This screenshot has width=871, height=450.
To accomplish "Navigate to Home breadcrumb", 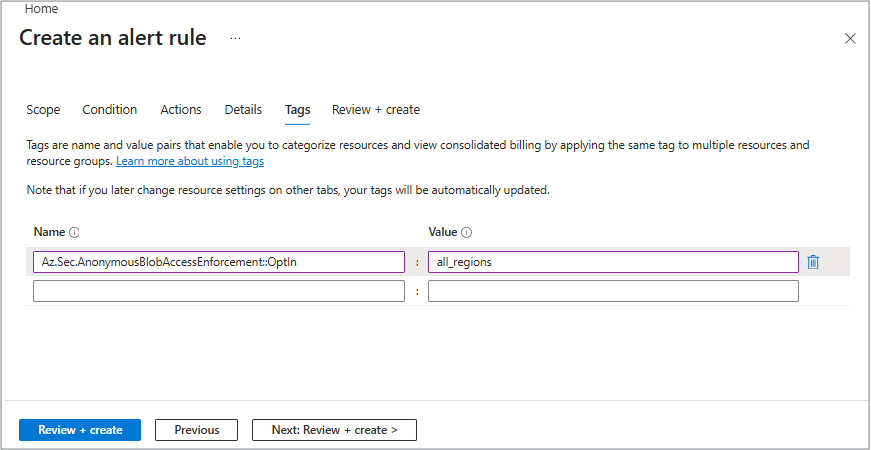I will 41,9.
